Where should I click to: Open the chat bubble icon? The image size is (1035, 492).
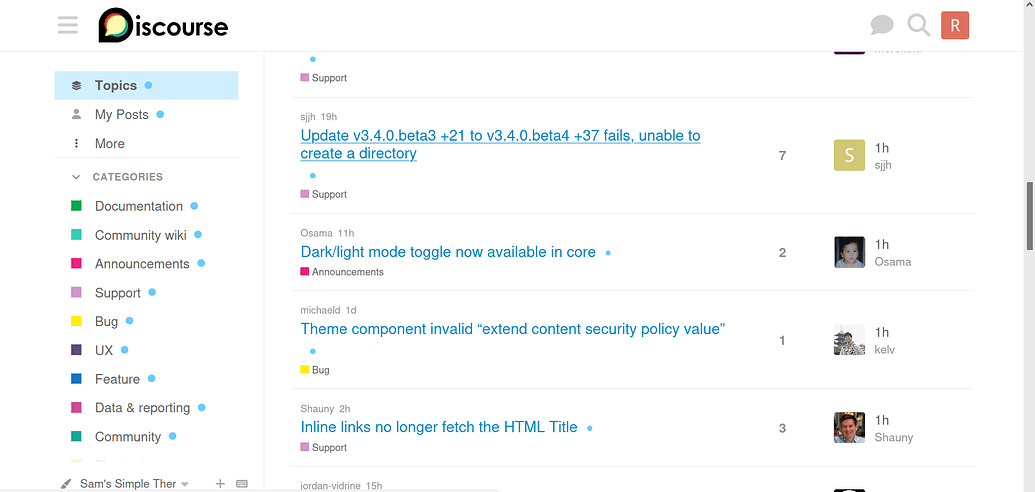pyautogui.click(x=881, y=26)
